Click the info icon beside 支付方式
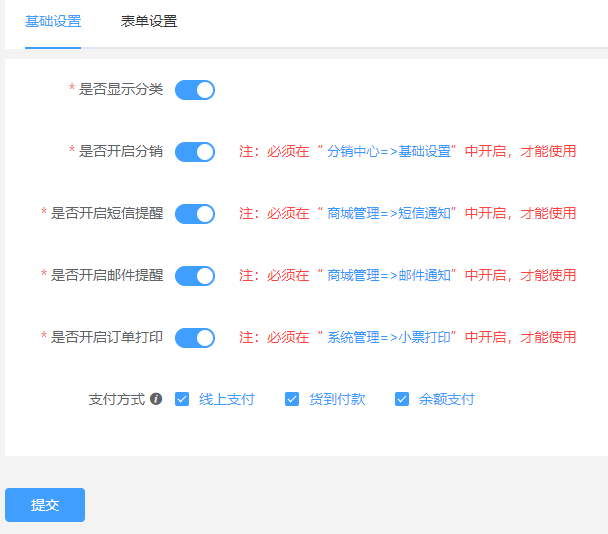 pos(156,400)
